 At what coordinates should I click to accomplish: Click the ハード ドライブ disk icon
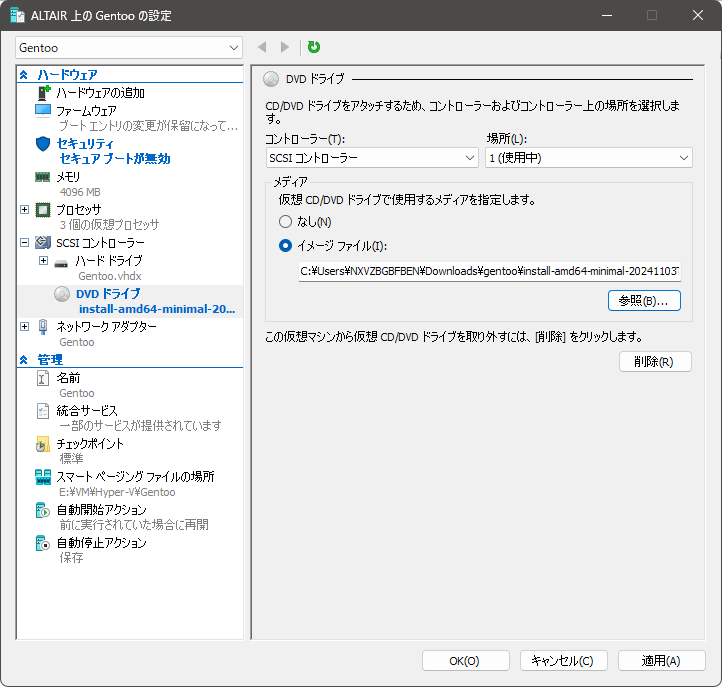click(61, 264)
